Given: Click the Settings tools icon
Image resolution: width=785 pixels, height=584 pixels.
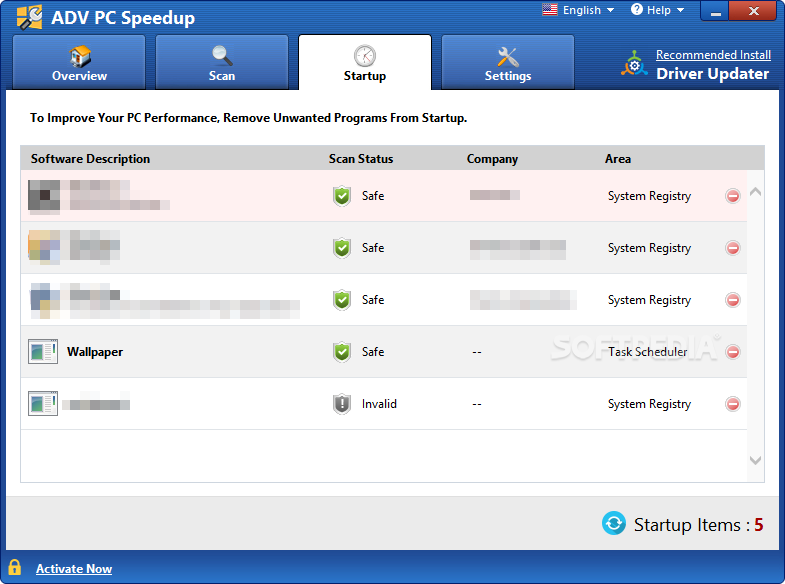Looking at the screenshot, I should point(508,57).
